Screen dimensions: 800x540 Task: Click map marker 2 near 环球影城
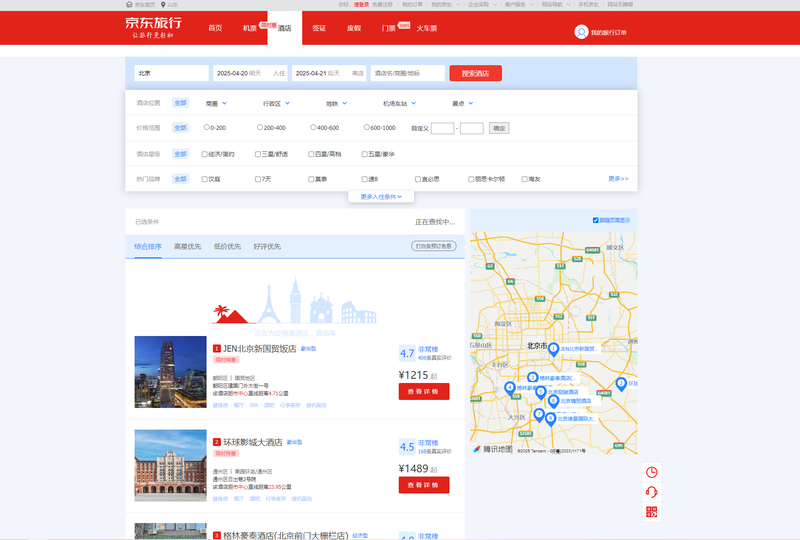[x=621, y=384]
